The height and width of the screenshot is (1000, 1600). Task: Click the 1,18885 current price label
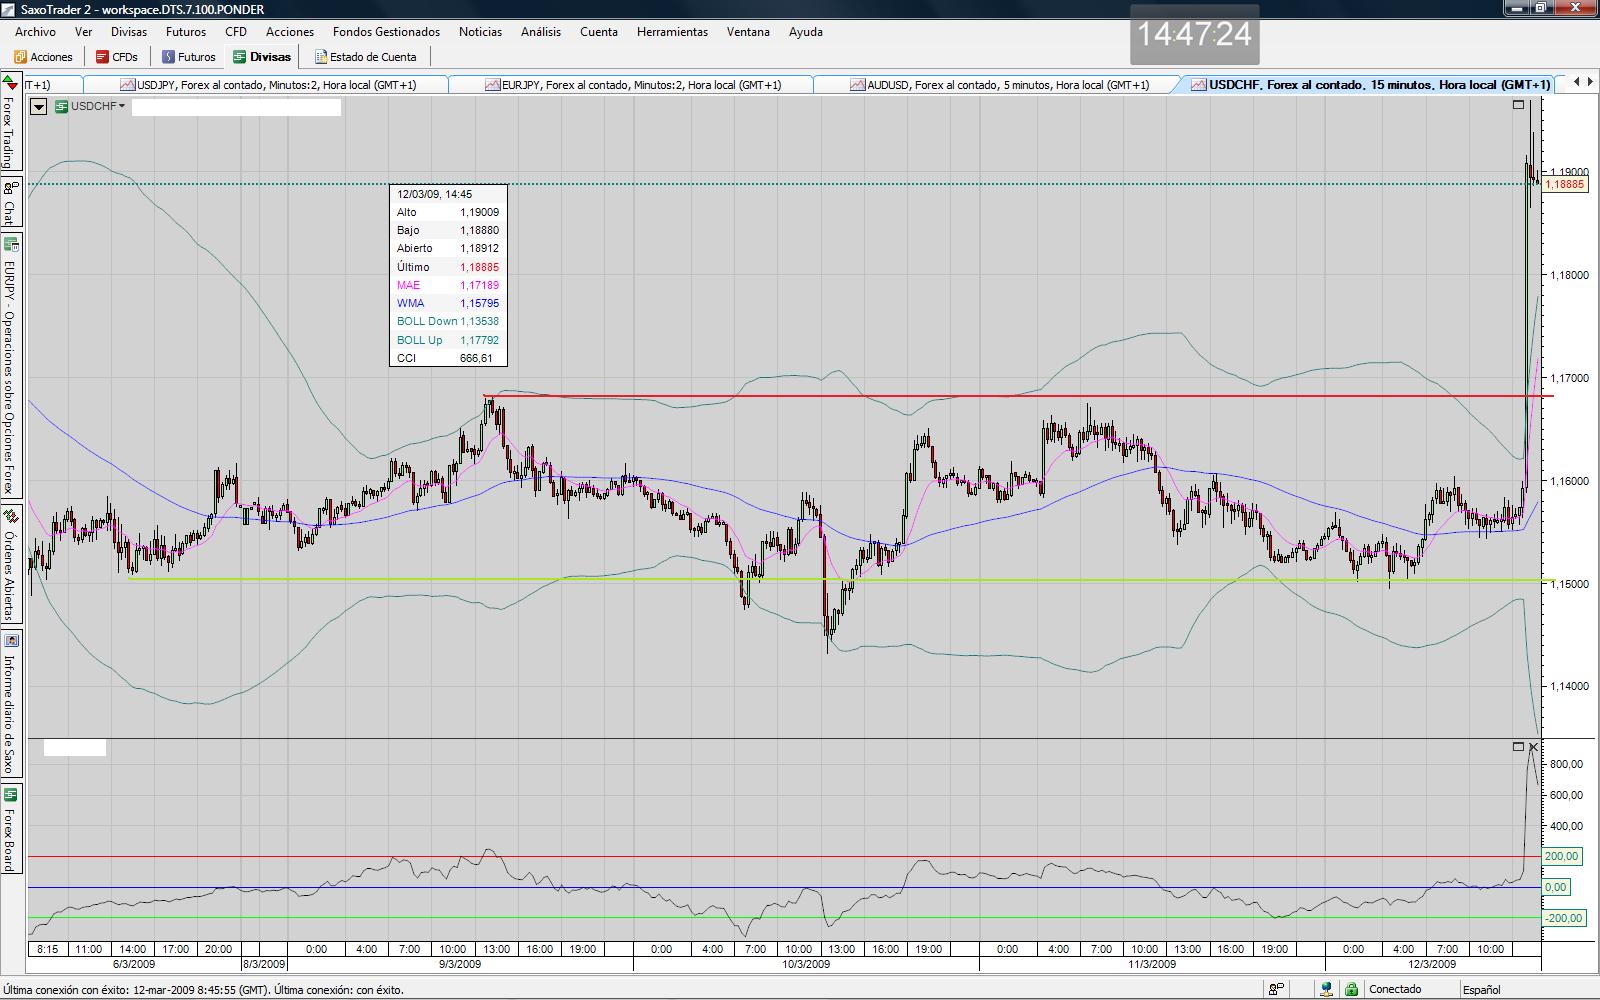coord(1565,184)
